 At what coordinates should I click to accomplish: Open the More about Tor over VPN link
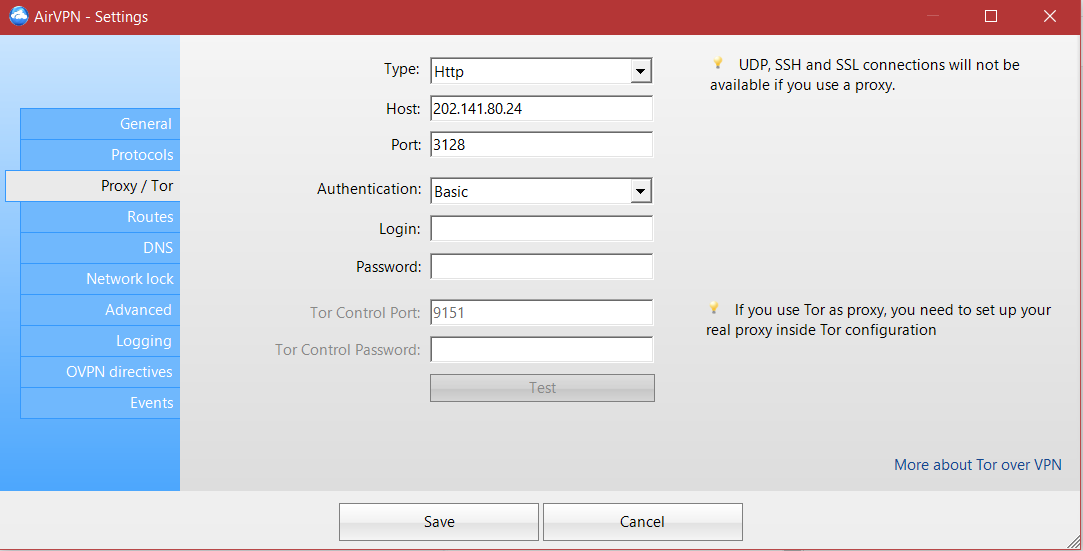tap(977, 465)
